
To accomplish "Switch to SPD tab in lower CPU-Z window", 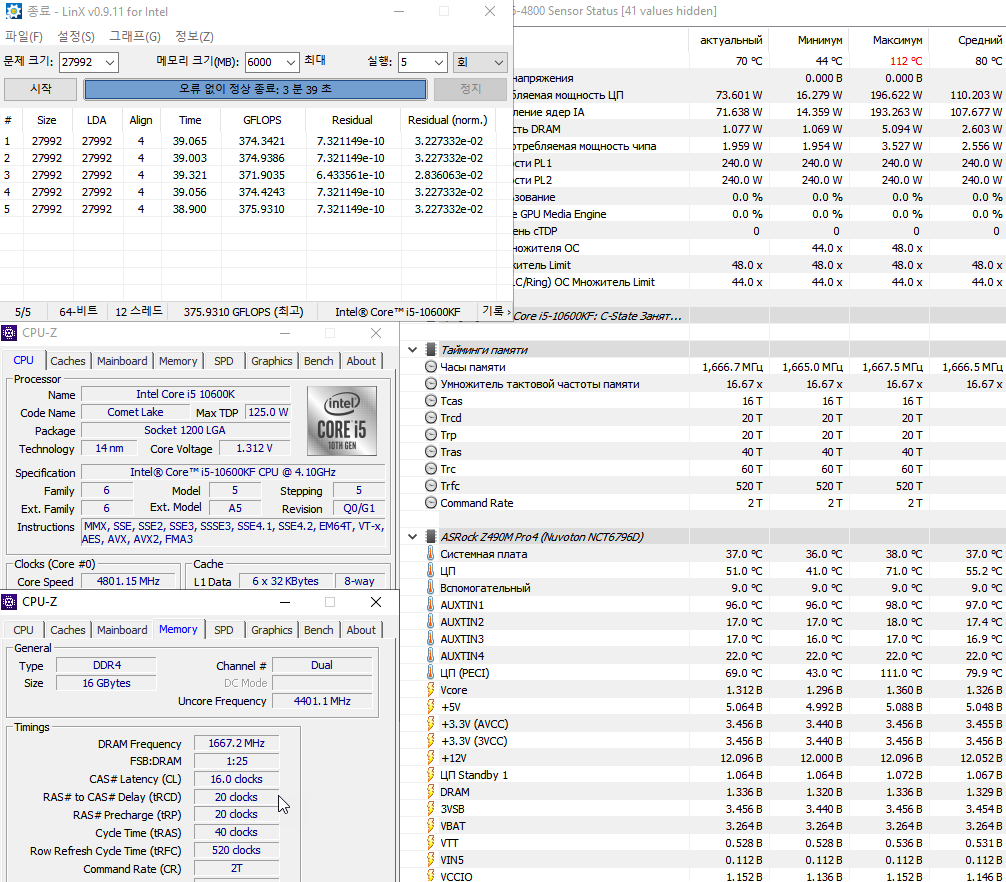I will (223, 630).
